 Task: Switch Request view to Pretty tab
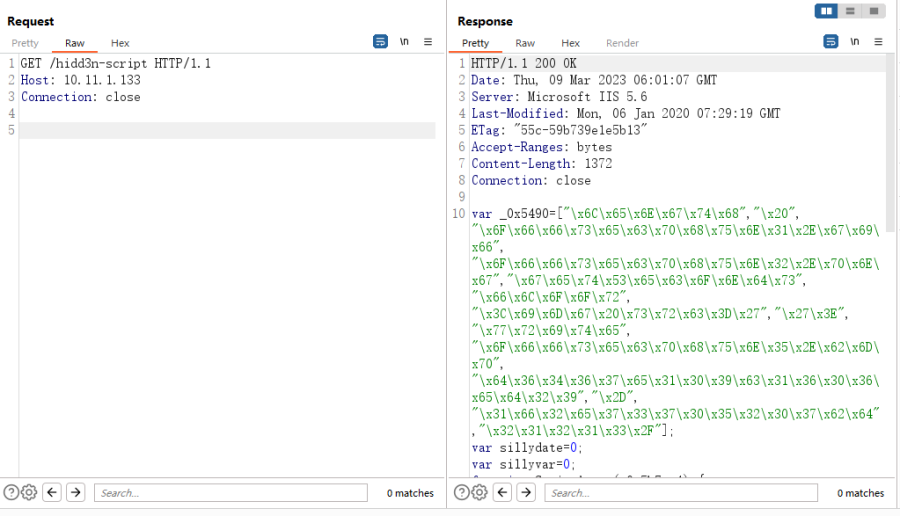tap(25, 43)
